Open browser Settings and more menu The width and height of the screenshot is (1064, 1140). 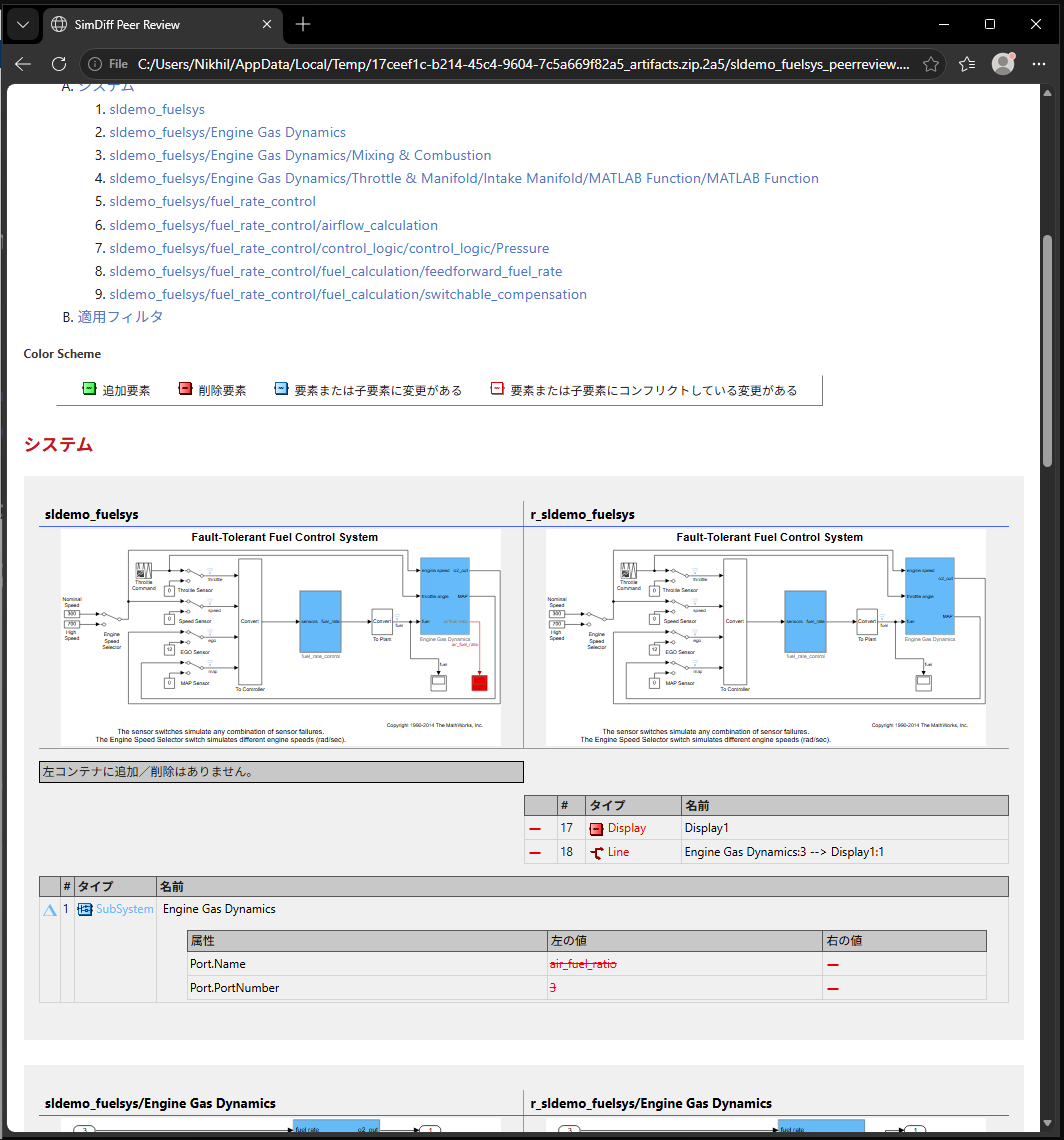[1039, 64]
